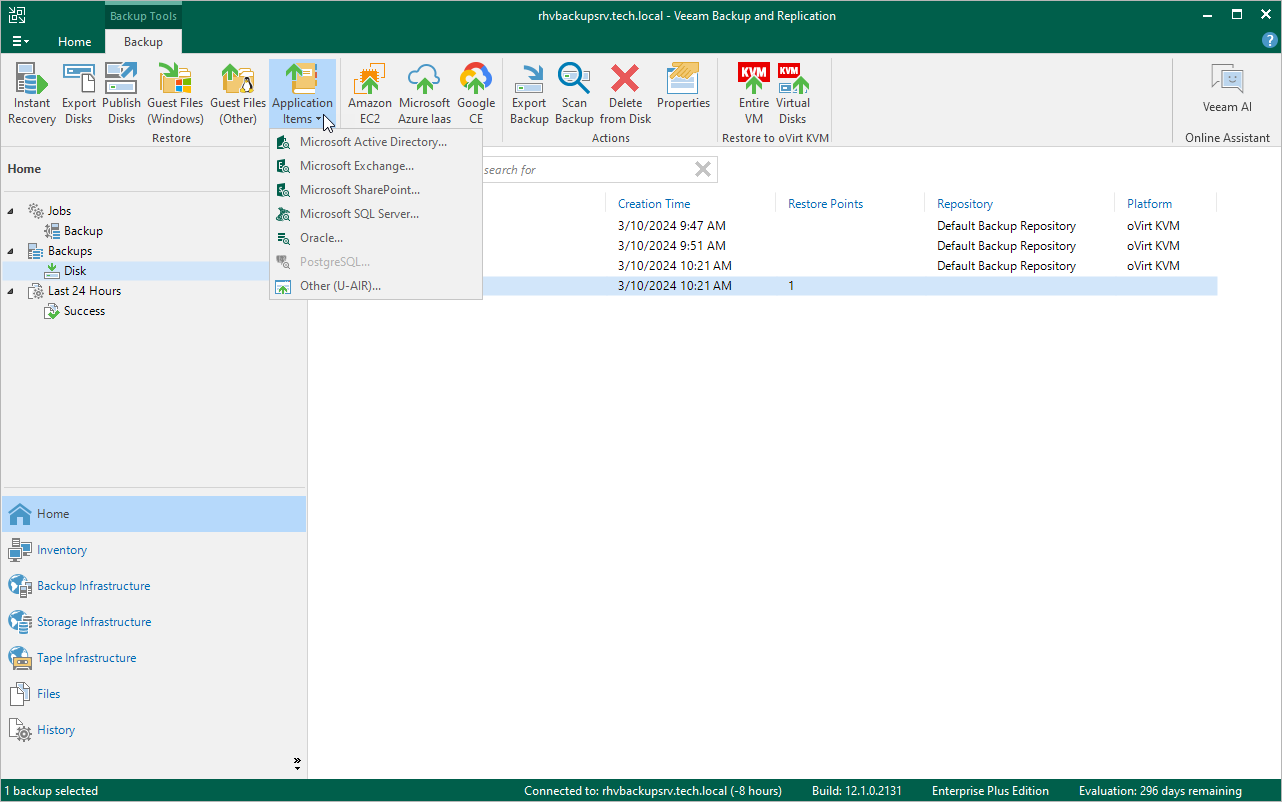Image resolution: width=1282 pixels, height=802 pixels.
Task: Clear the search box with the X
Action: pyautogui.click(x=703, y=169)
